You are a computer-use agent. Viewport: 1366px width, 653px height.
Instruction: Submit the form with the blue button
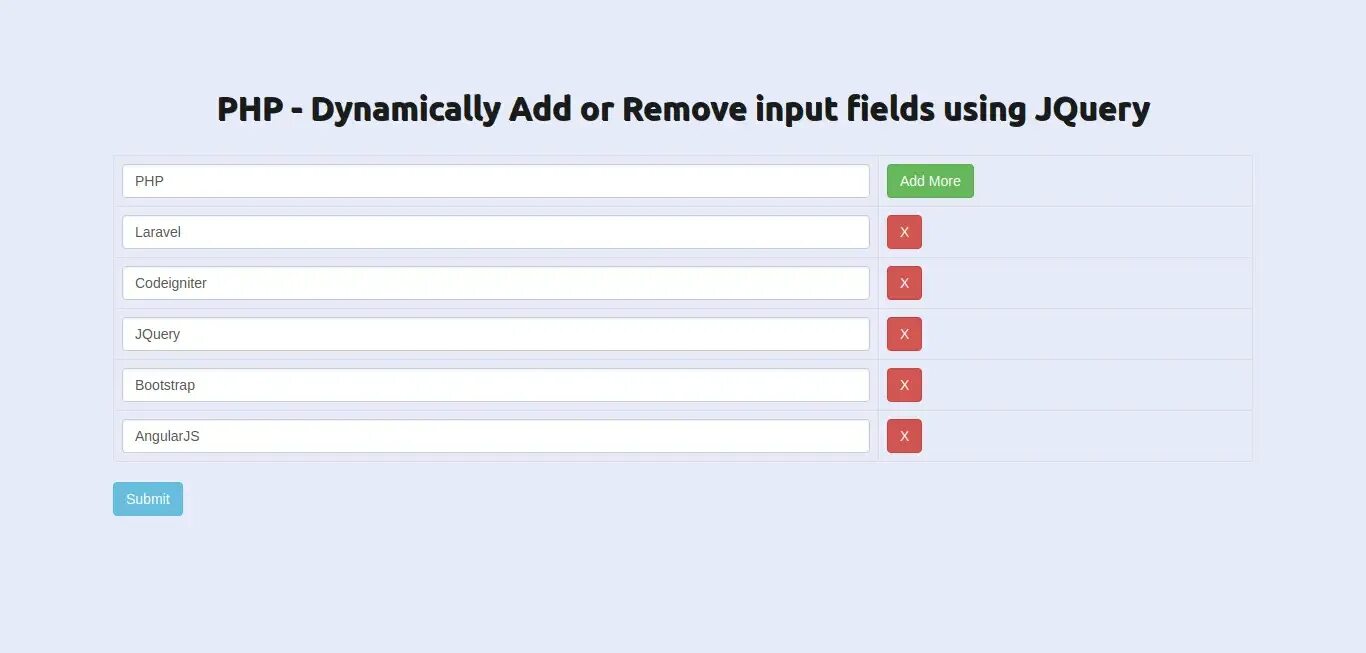click(148, 499)
